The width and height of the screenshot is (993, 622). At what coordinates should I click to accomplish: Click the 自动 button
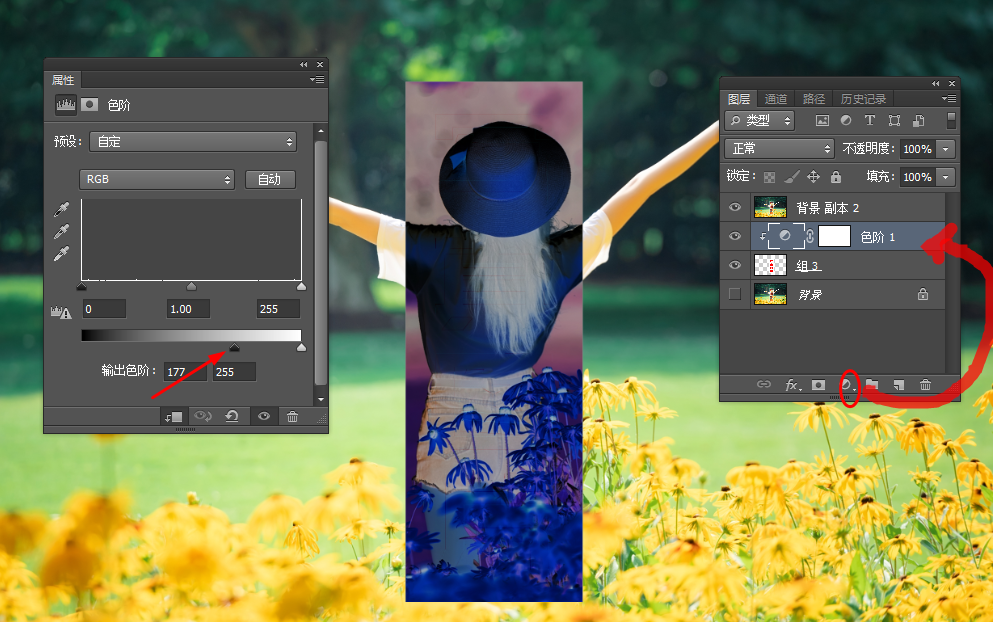(270, 179)
